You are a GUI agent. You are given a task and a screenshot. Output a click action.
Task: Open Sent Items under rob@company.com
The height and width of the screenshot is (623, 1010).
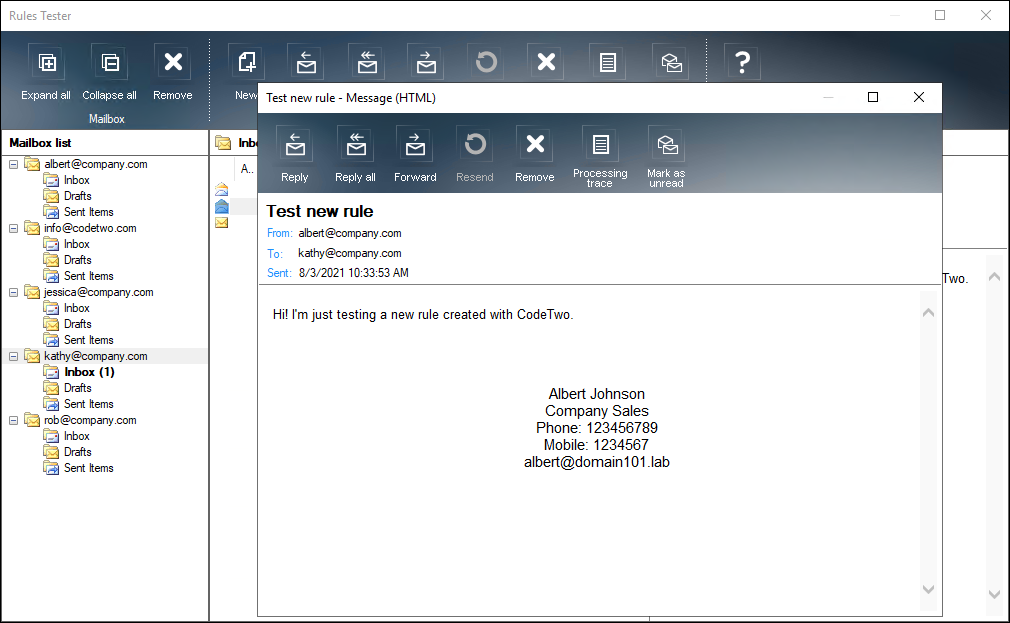pos(88,468)
